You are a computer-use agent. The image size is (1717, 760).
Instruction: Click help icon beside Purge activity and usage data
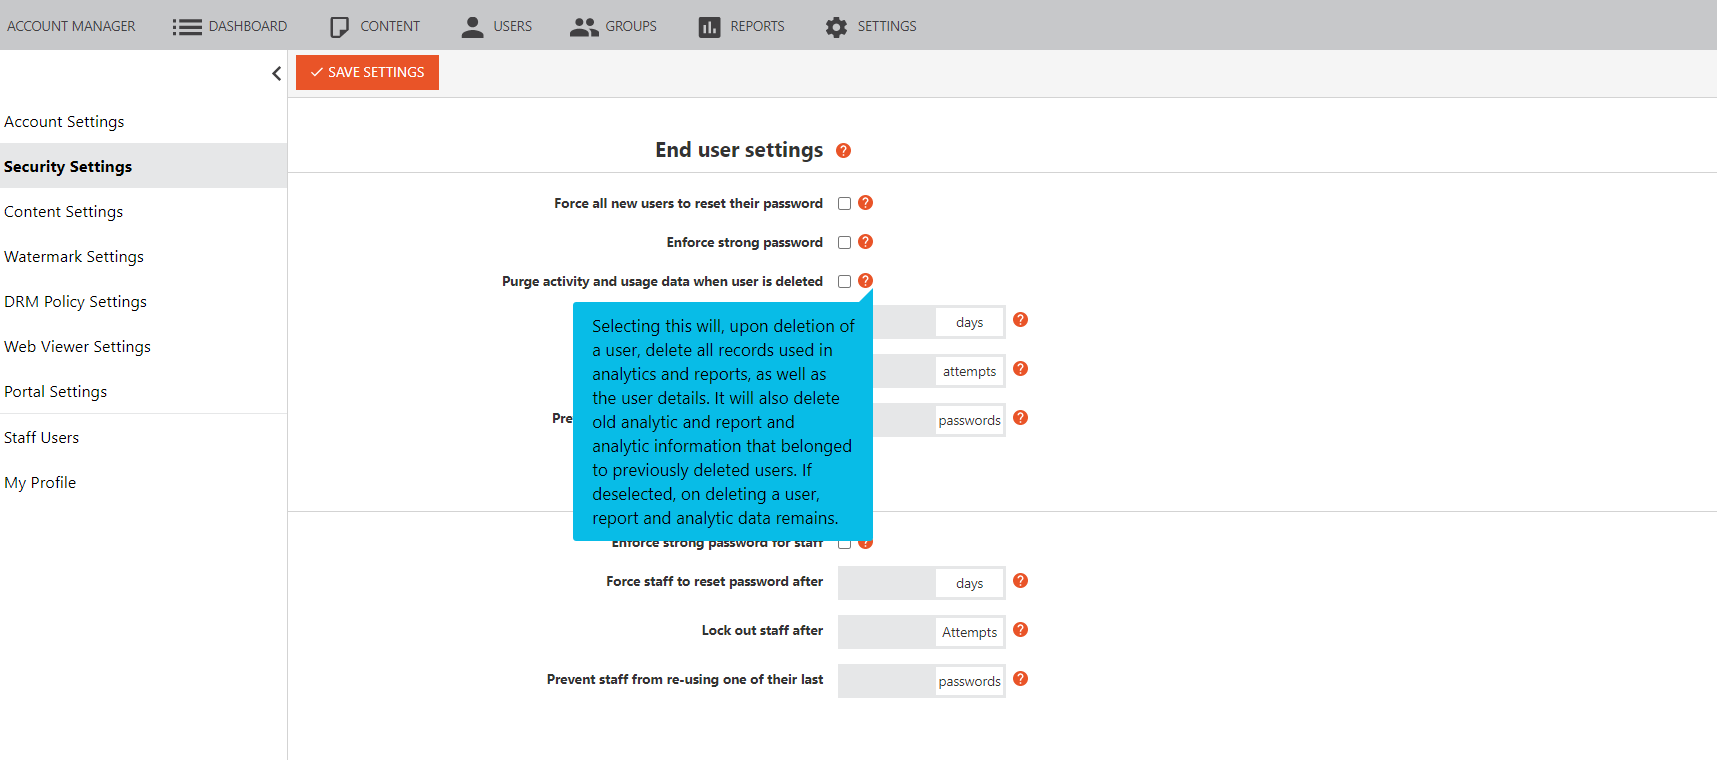tap(866, 281)
